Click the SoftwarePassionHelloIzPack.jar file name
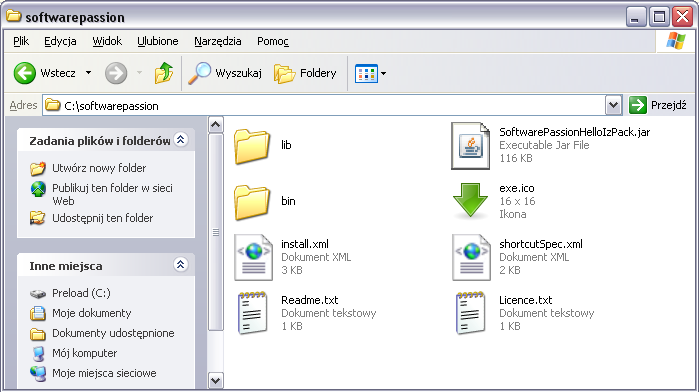 click(575, 132)
